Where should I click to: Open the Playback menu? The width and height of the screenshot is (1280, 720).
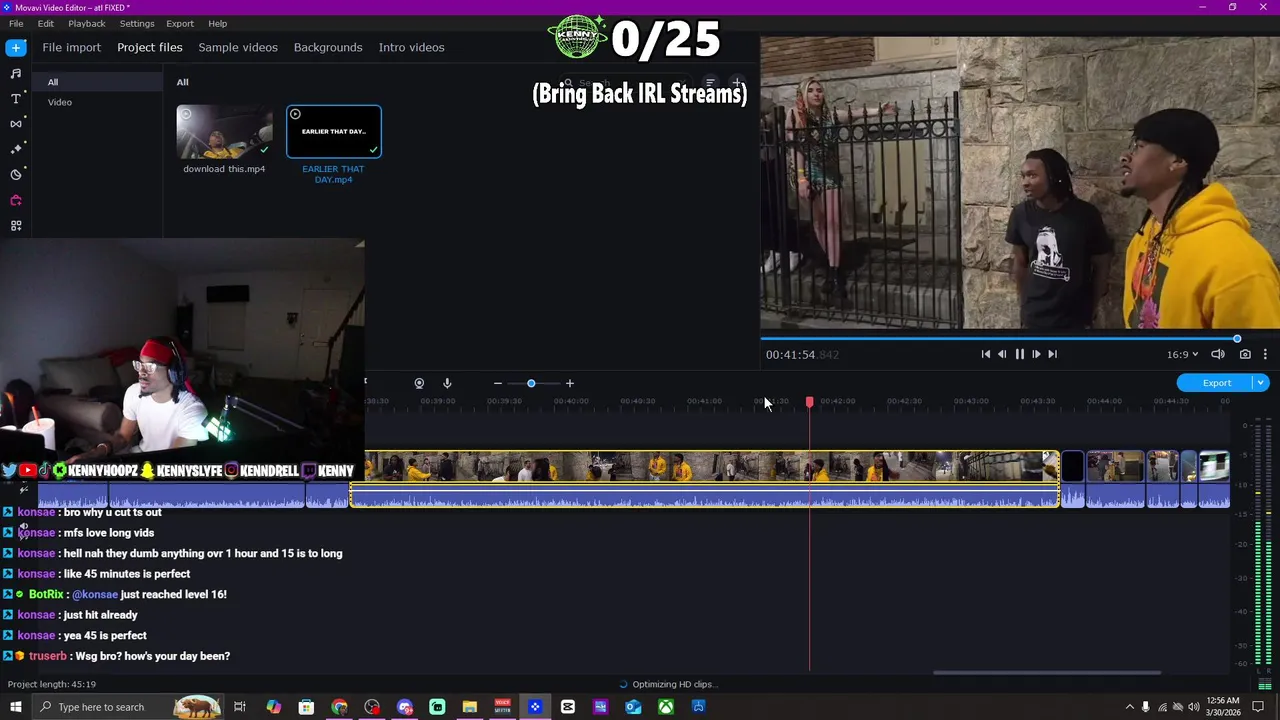(x=87, y=23)
